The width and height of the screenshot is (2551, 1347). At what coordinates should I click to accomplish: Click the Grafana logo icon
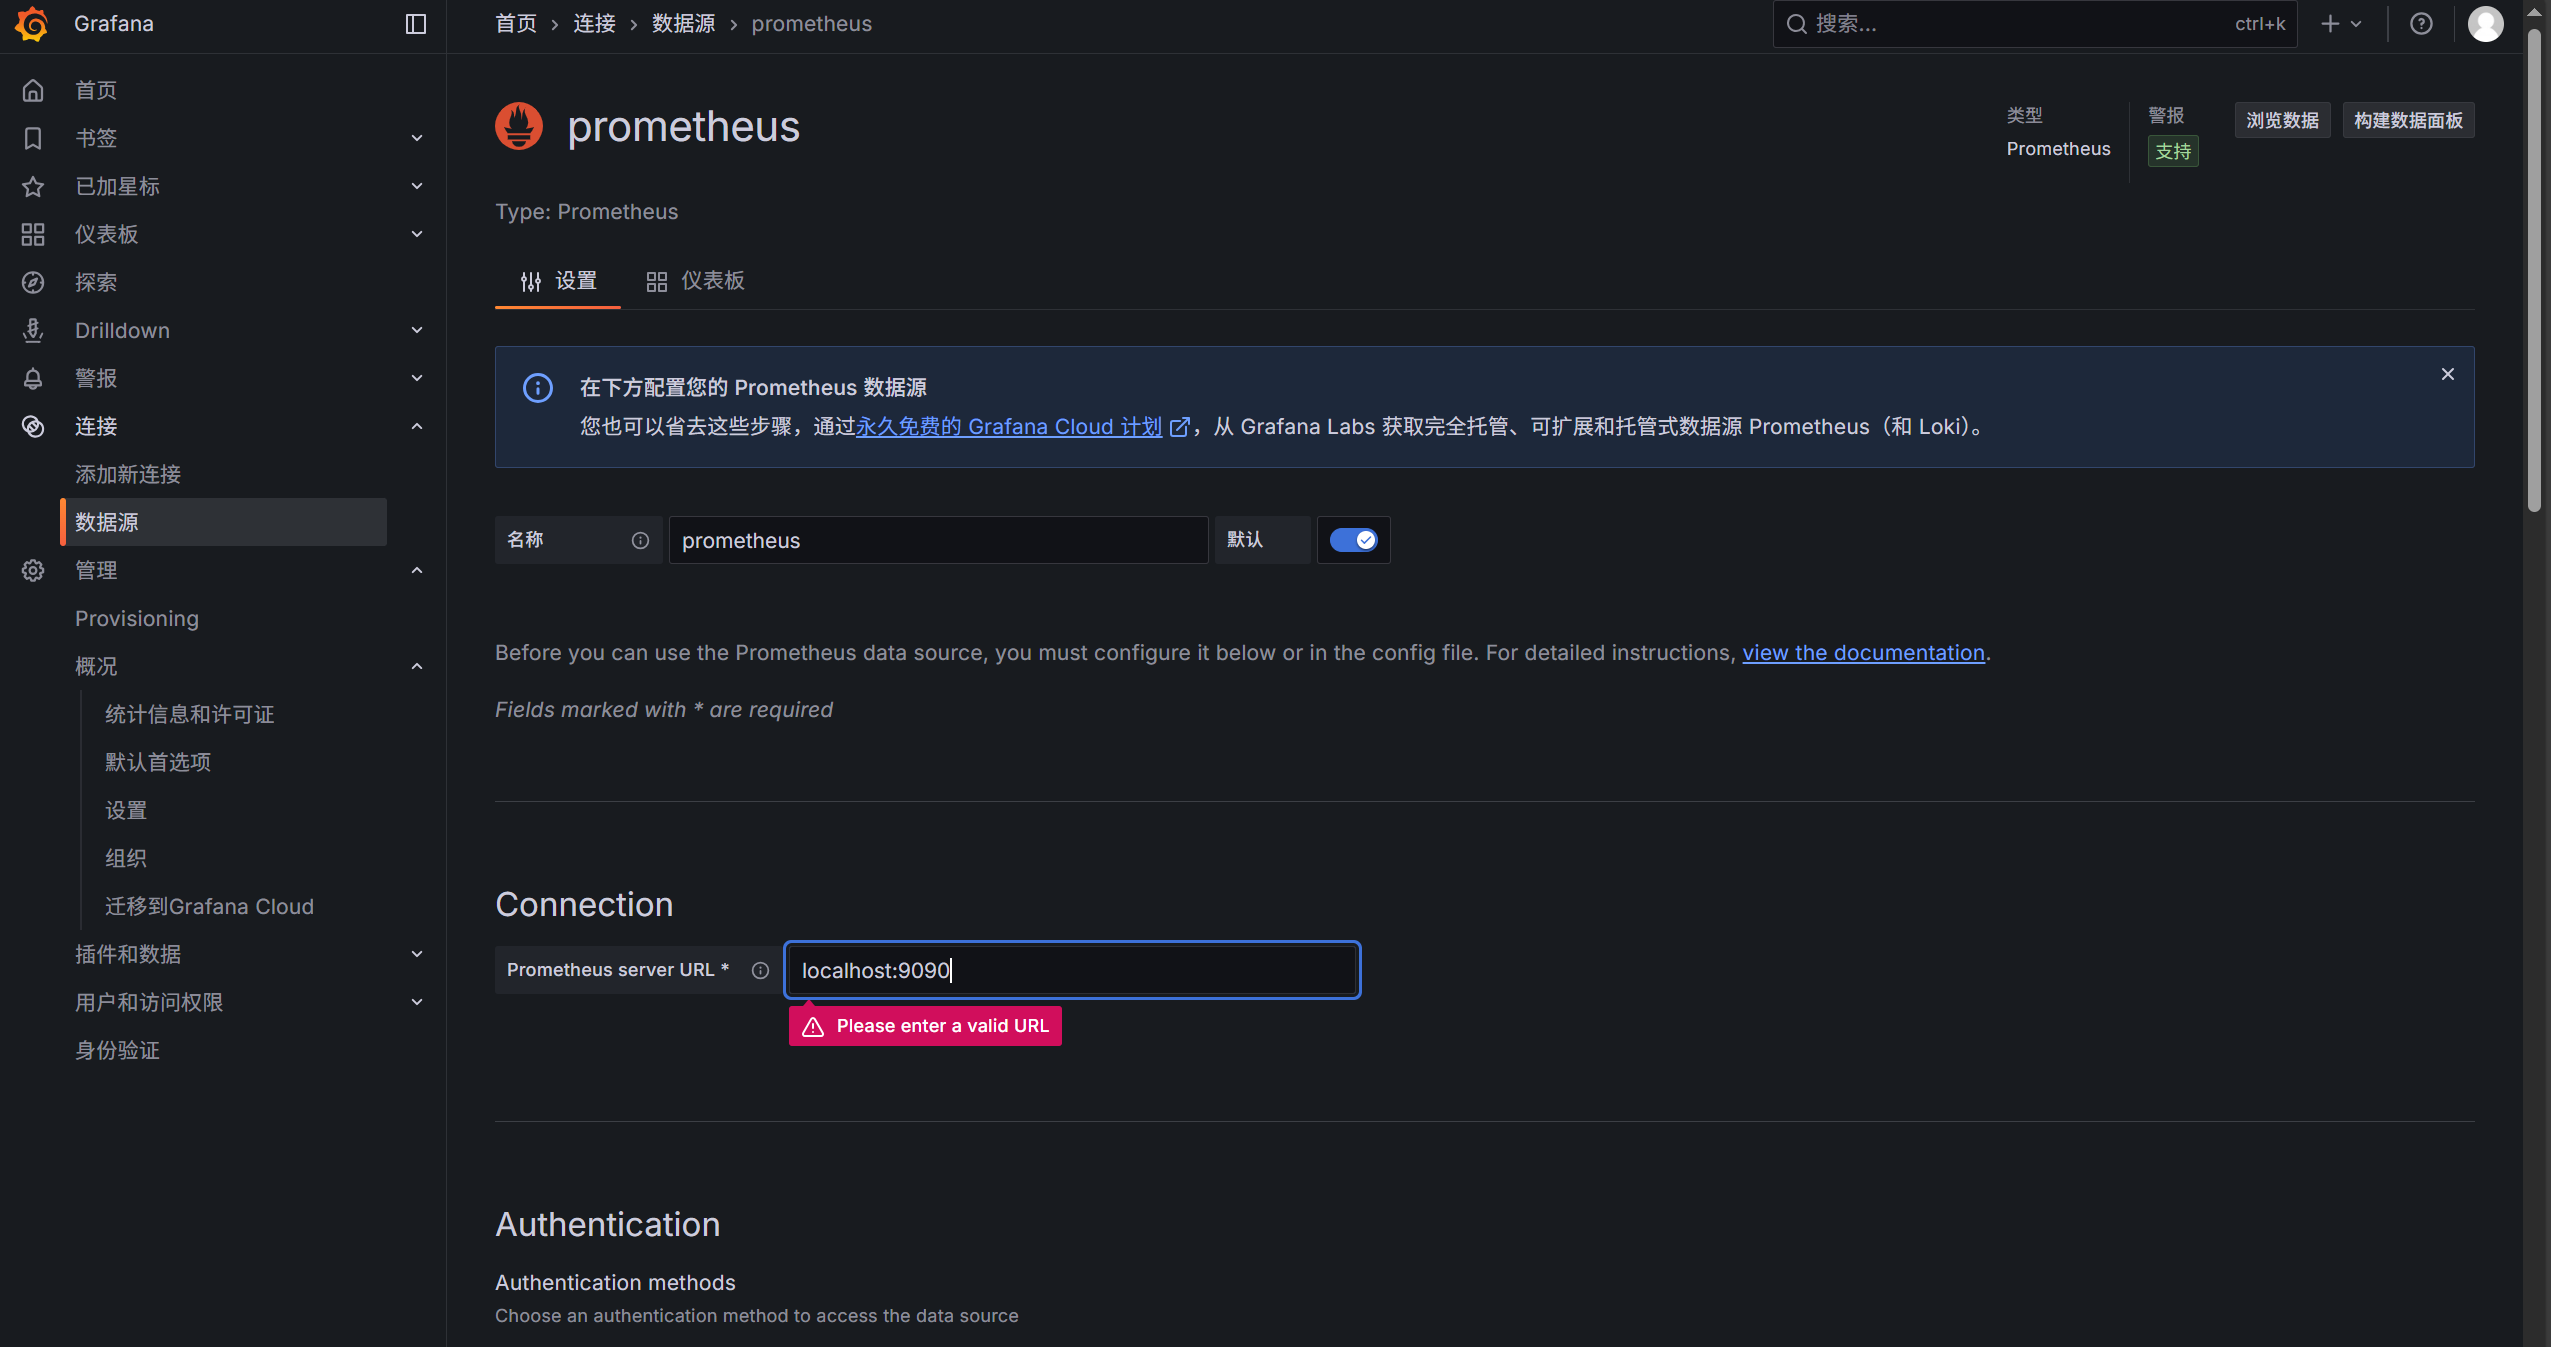pos(32,24)
